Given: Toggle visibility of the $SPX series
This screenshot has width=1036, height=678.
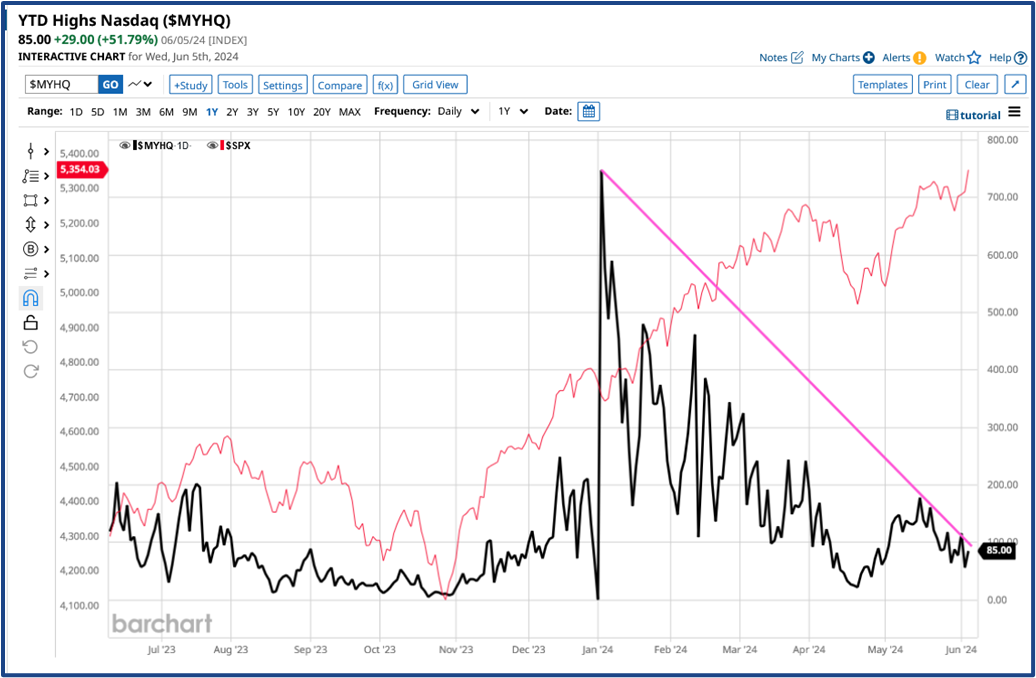Looking at the screenshot, I should [211, 145].
